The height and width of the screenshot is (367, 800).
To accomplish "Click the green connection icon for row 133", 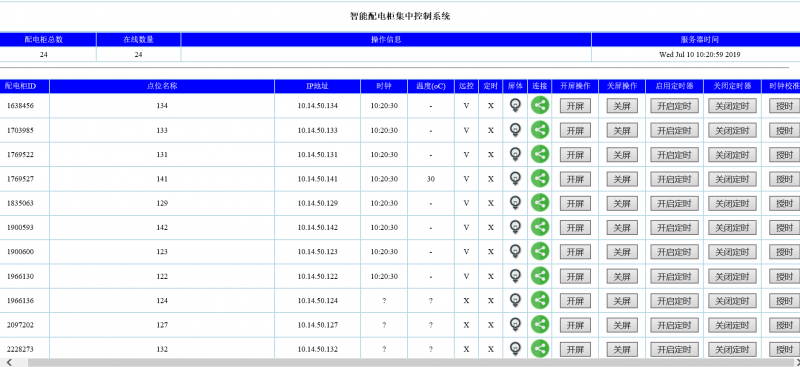I will point(540,130).
